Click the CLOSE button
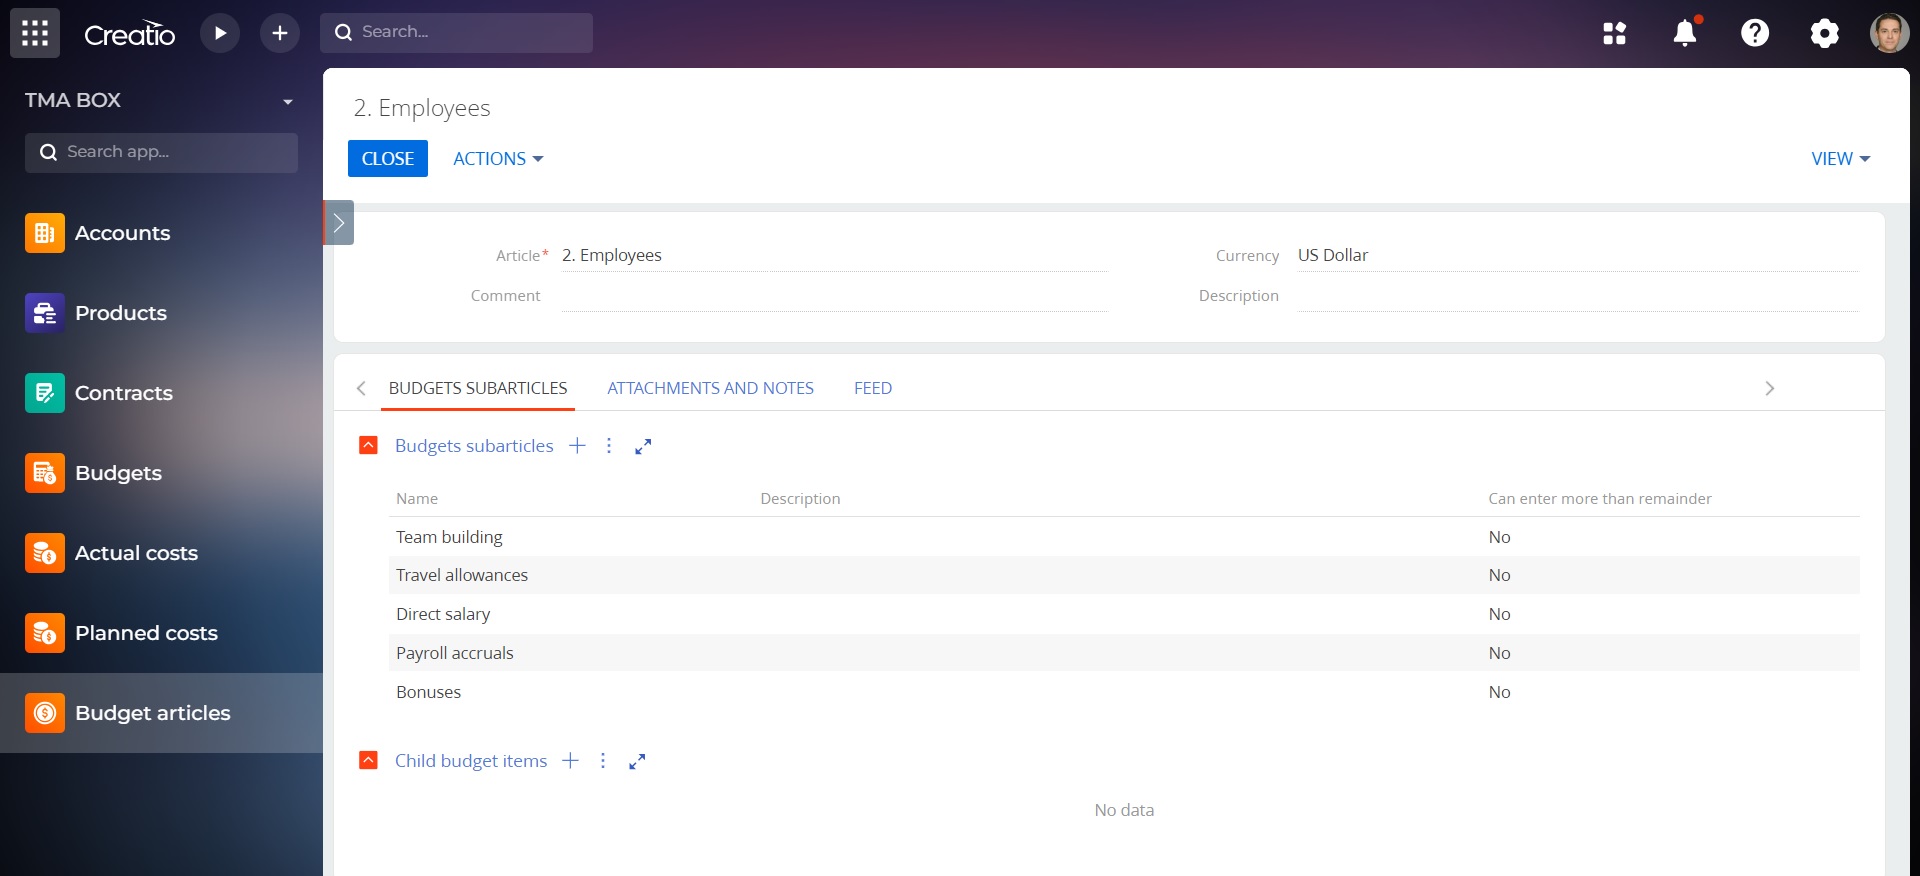Image resolution: width=1920 pixels, height=876 pixels. [x=388, y=159]
